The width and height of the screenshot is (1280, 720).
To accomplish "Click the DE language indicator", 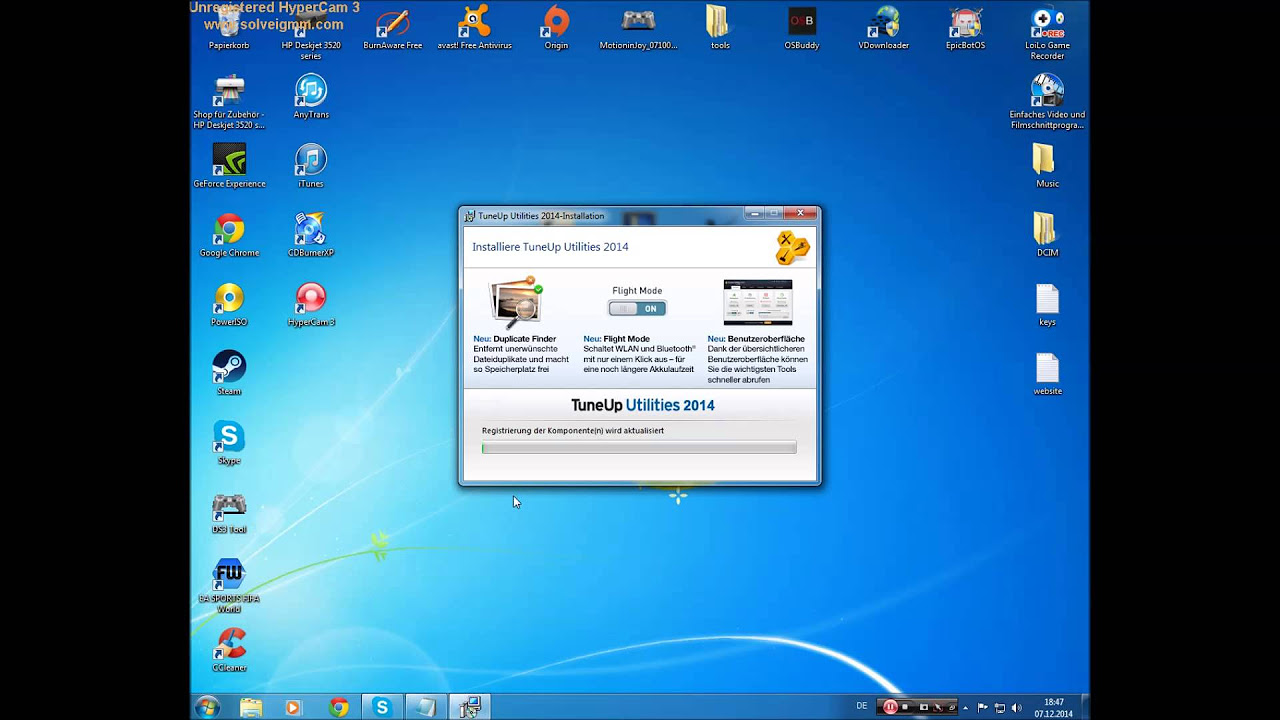I will (862, 706).
